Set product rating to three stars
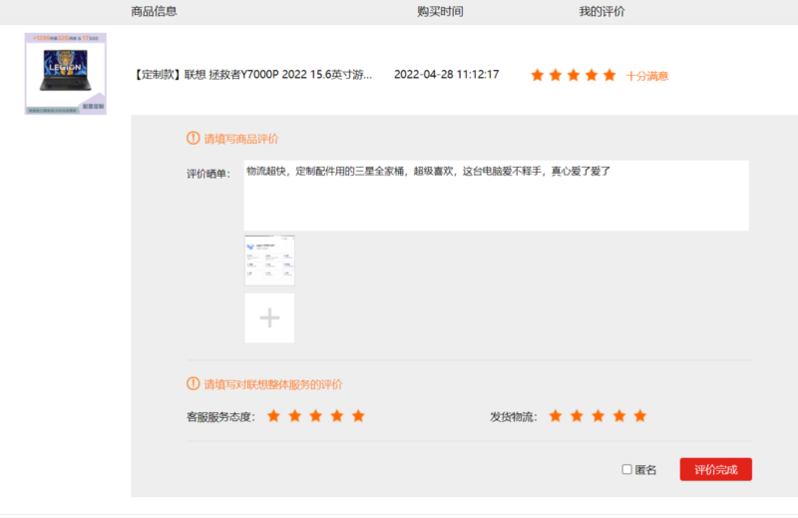 click(574, 75)
